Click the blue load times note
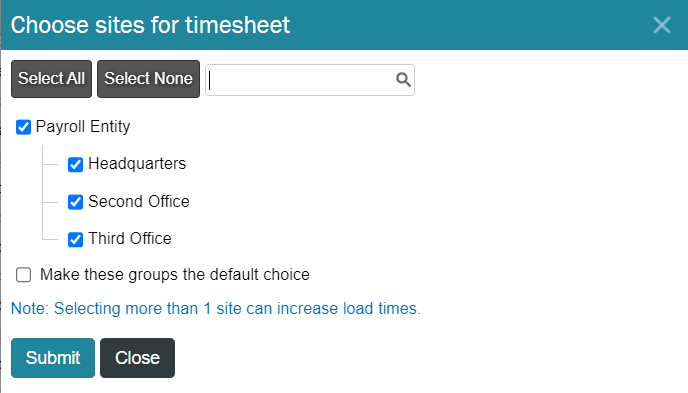688x393 pixels. [x=215, y=308]
